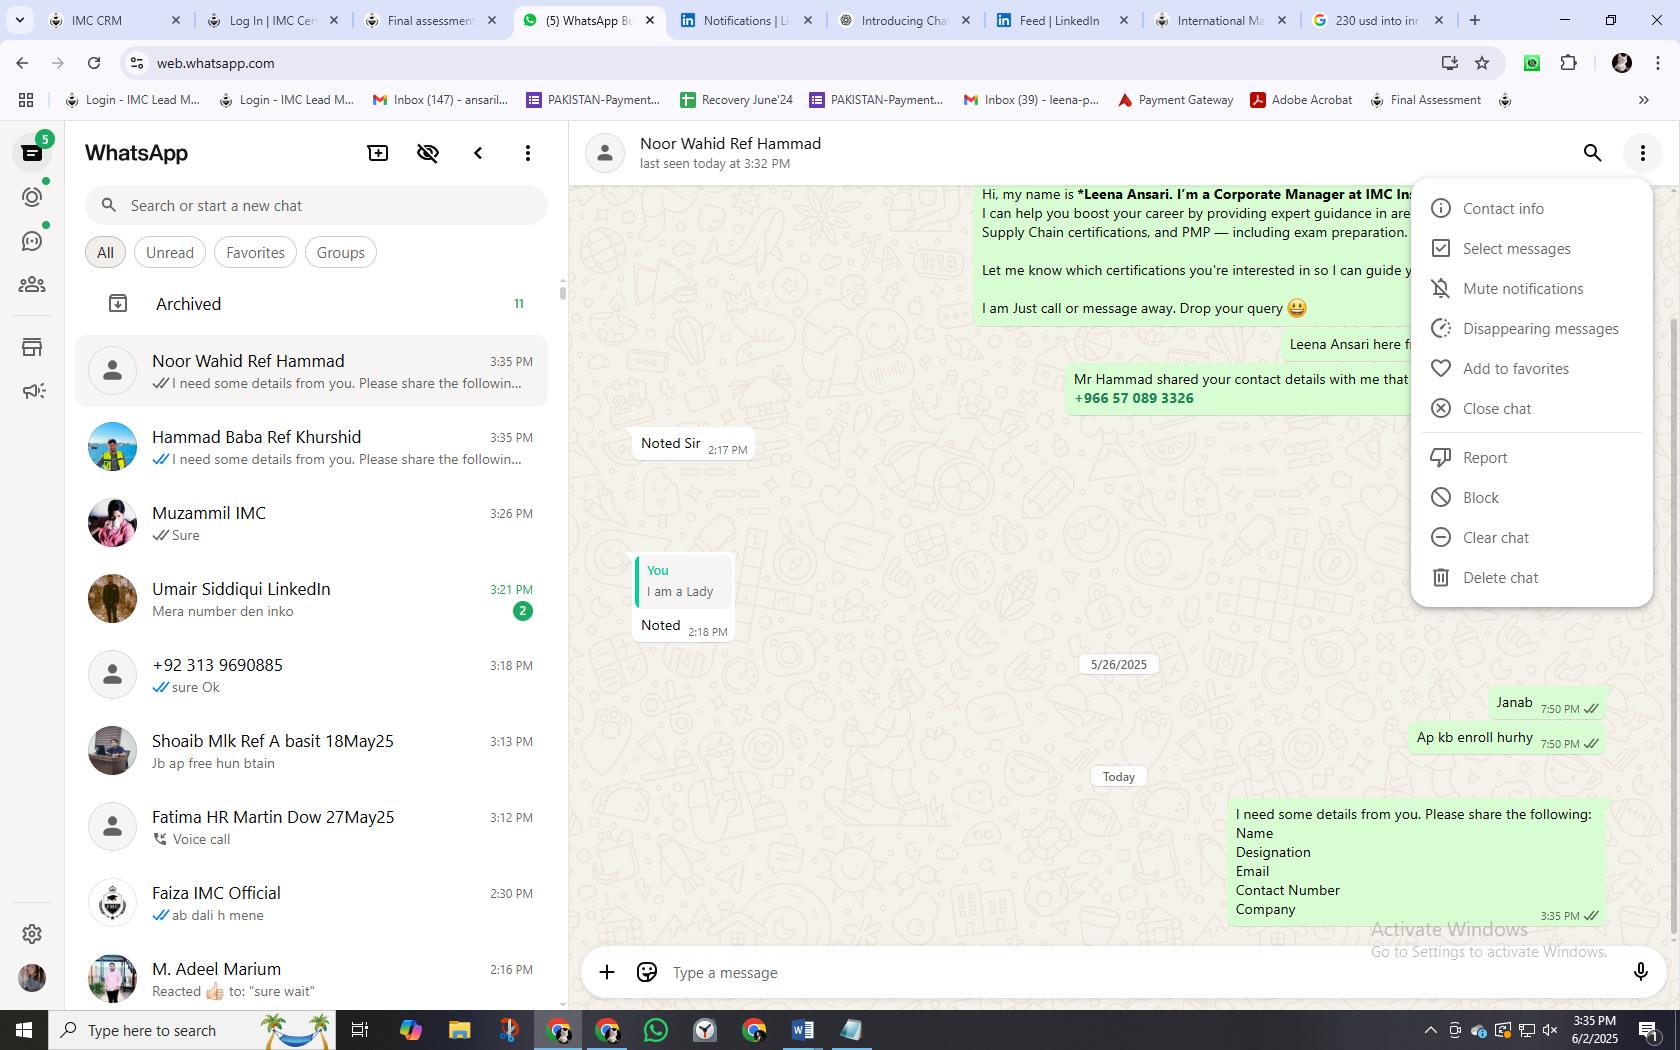Open Payment Gateway bookmark
The image size is (1680, 1050).
tap(1175, 100)
